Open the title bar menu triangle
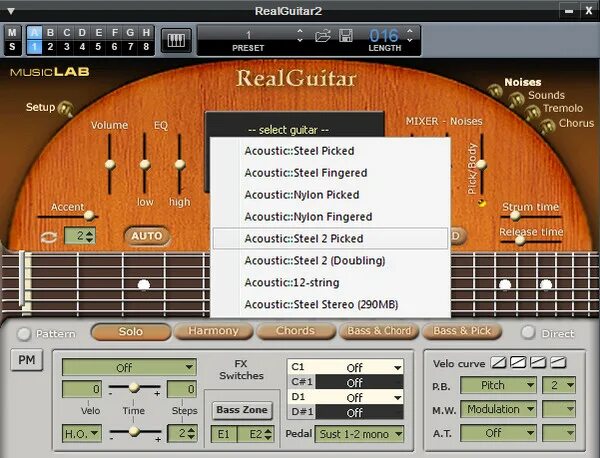The height and width of the screenshot is (458, 600). 11,11
